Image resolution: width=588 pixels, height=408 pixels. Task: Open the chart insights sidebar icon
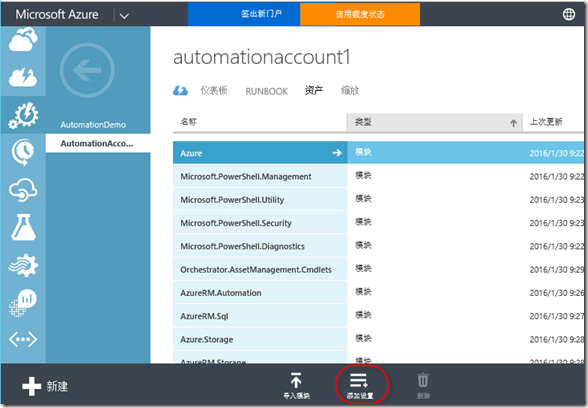tap(23, 303)
